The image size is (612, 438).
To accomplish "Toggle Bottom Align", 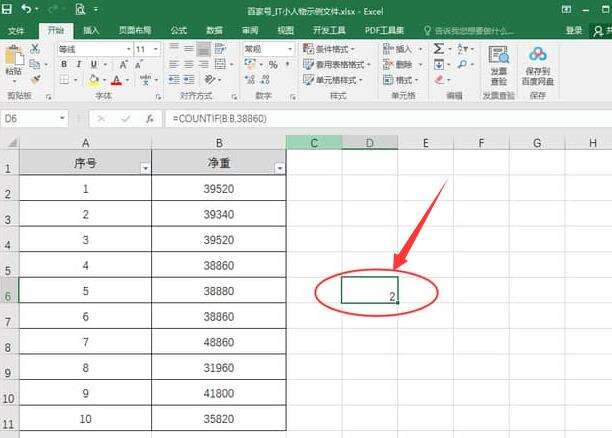I will click(x=203, y=49).
